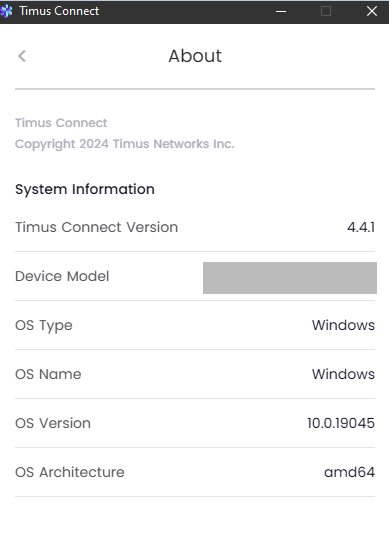Click the Windows value beside OS Type
This screenshot has height=535, width=389.
coord(343,325)
